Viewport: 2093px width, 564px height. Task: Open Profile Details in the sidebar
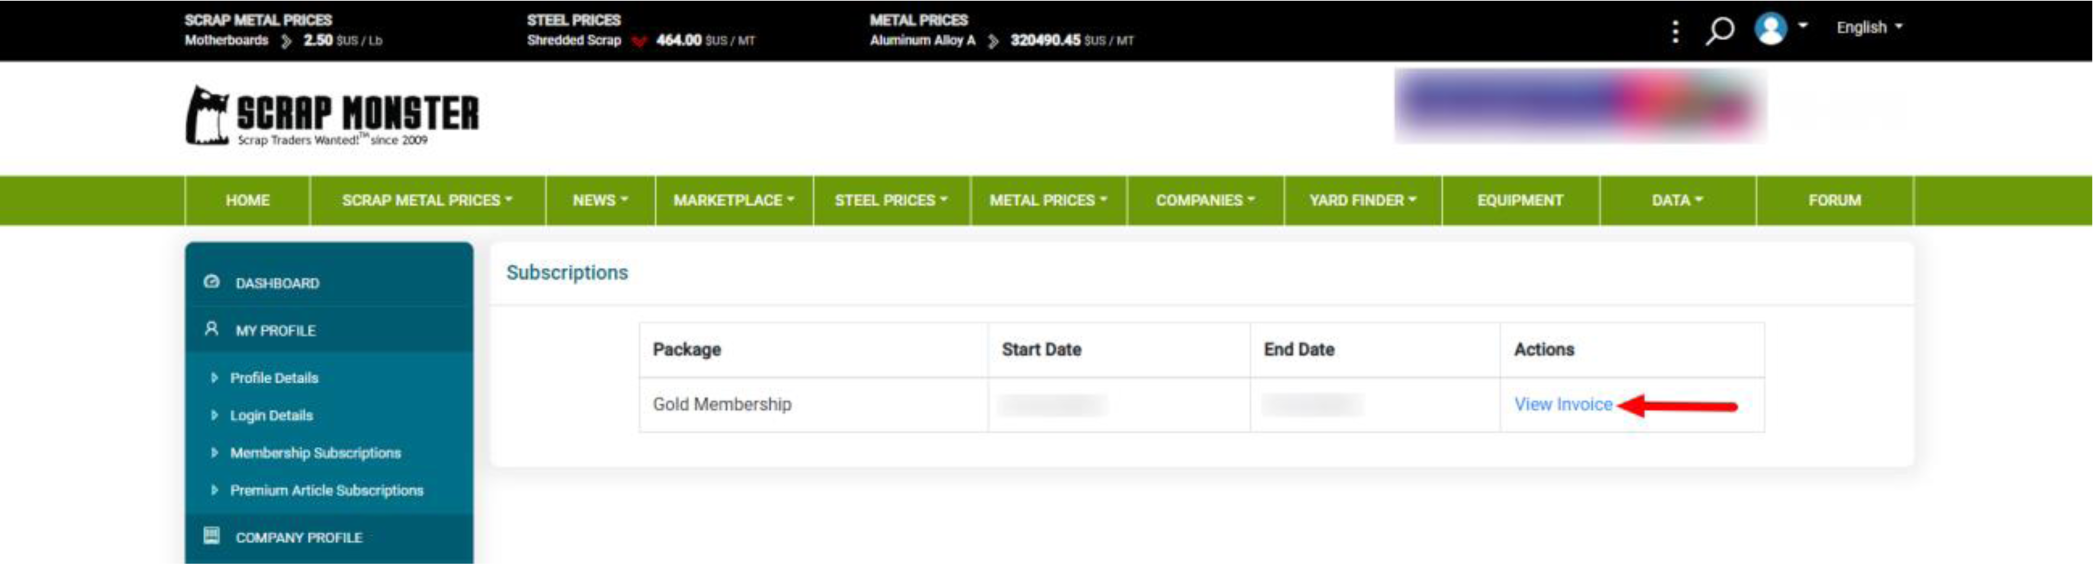(x=274, y=378)
